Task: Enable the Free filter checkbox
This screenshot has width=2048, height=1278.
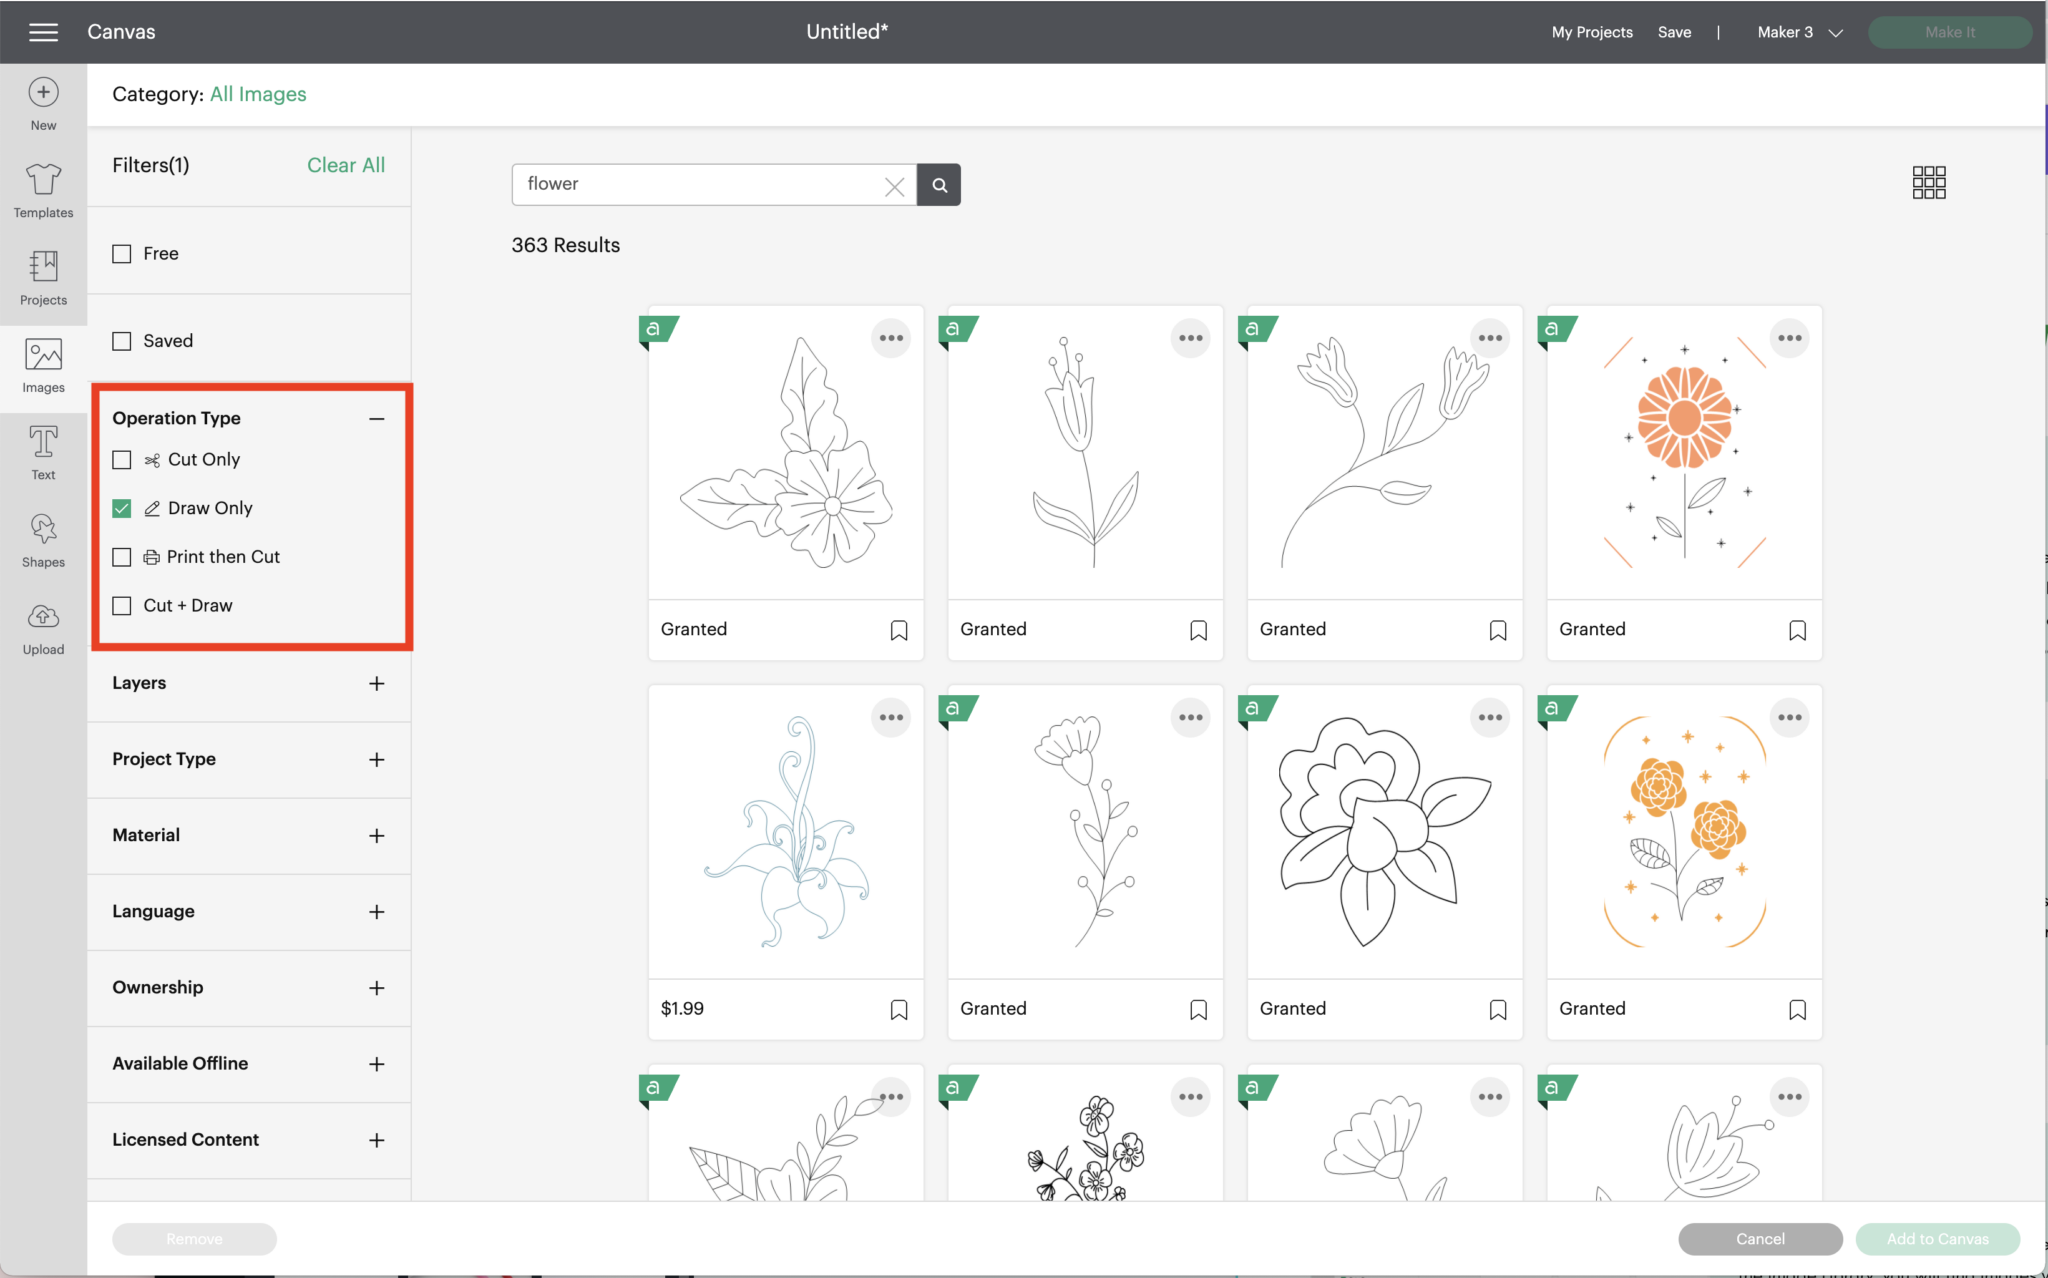Action: point(122,254)
